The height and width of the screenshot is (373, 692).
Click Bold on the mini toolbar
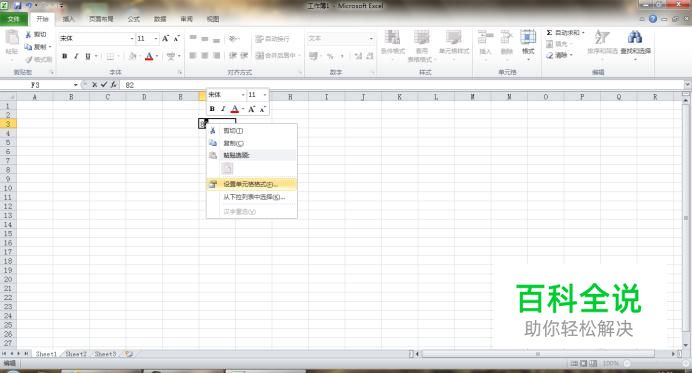pyautogui.click(x=212, y=109)
